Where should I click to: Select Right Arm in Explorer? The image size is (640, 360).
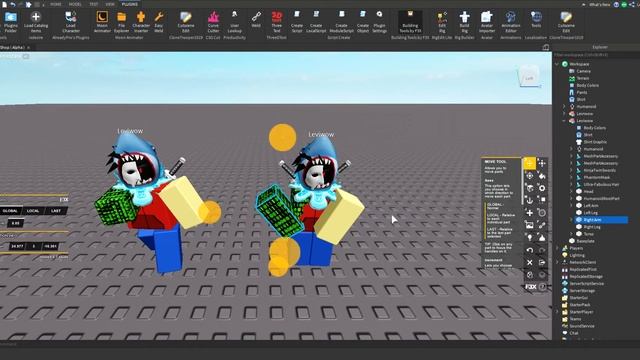[x=601, y=220]
